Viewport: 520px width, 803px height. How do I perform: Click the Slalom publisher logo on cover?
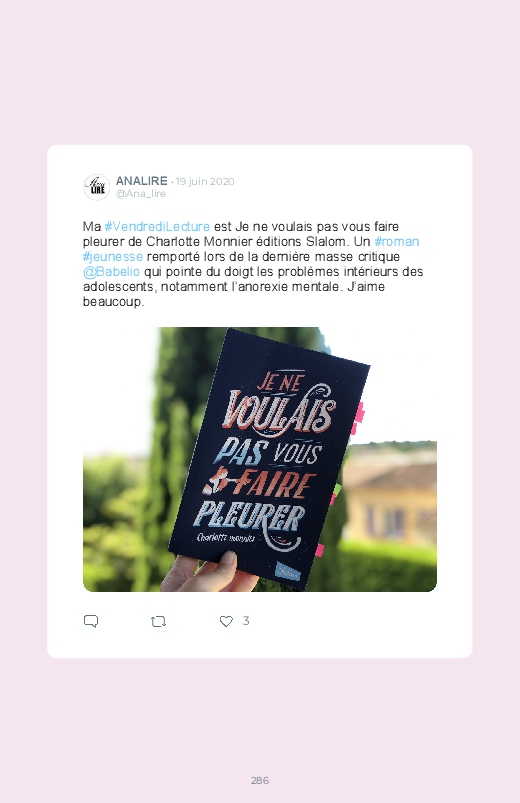(x=287, y=571)
